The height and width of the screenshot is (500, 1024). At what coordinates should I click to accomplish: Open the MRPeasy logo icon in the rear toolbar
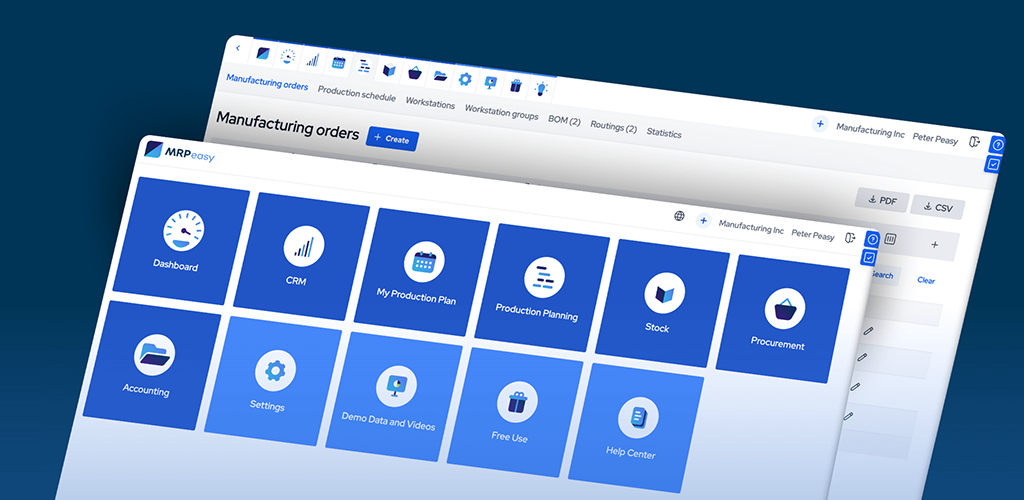click(x=263, y=54)
